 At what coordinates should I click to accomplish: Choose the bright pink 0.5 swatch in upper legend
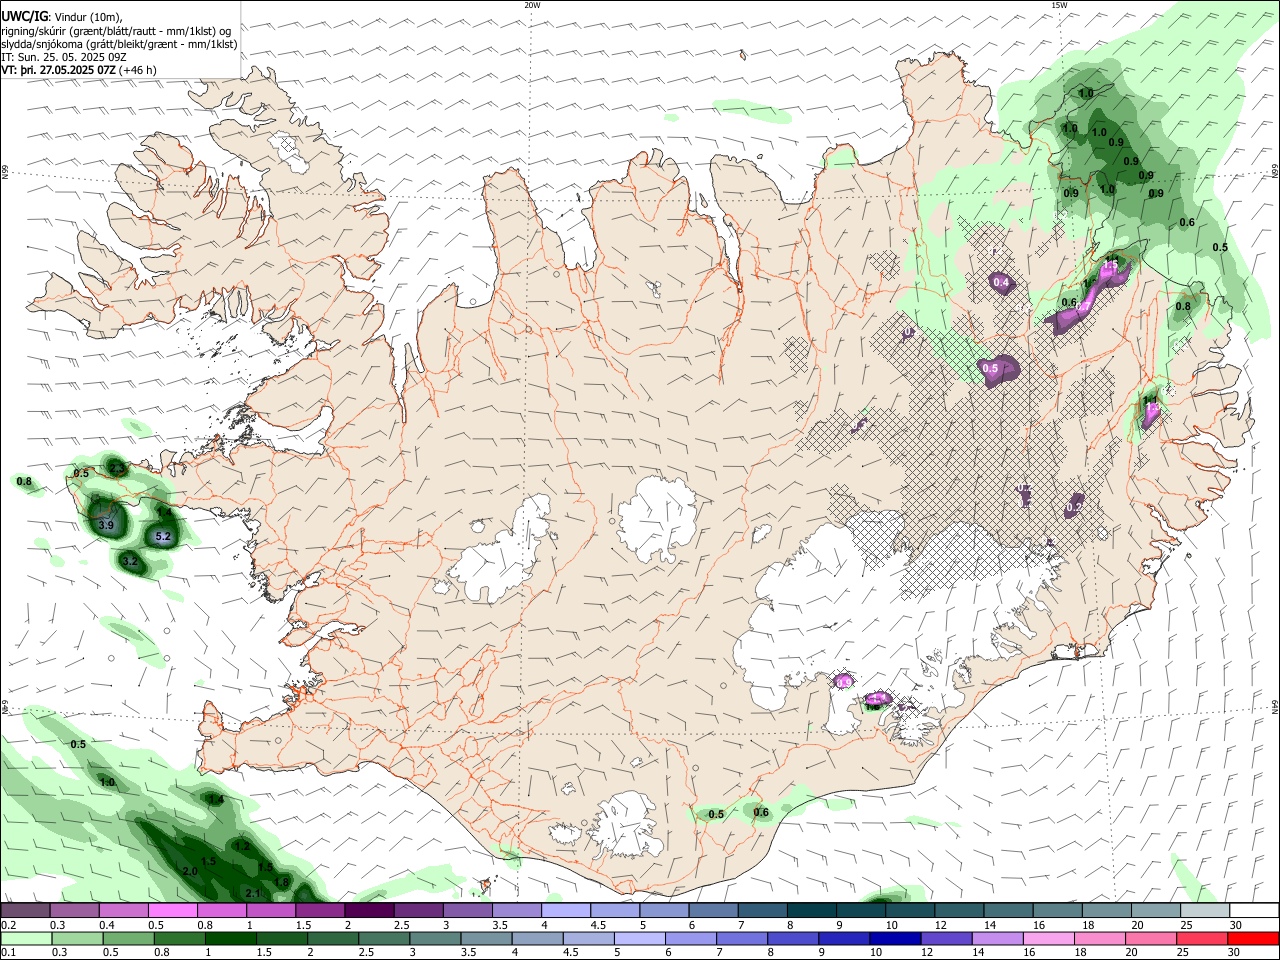[x=172, y=911]
